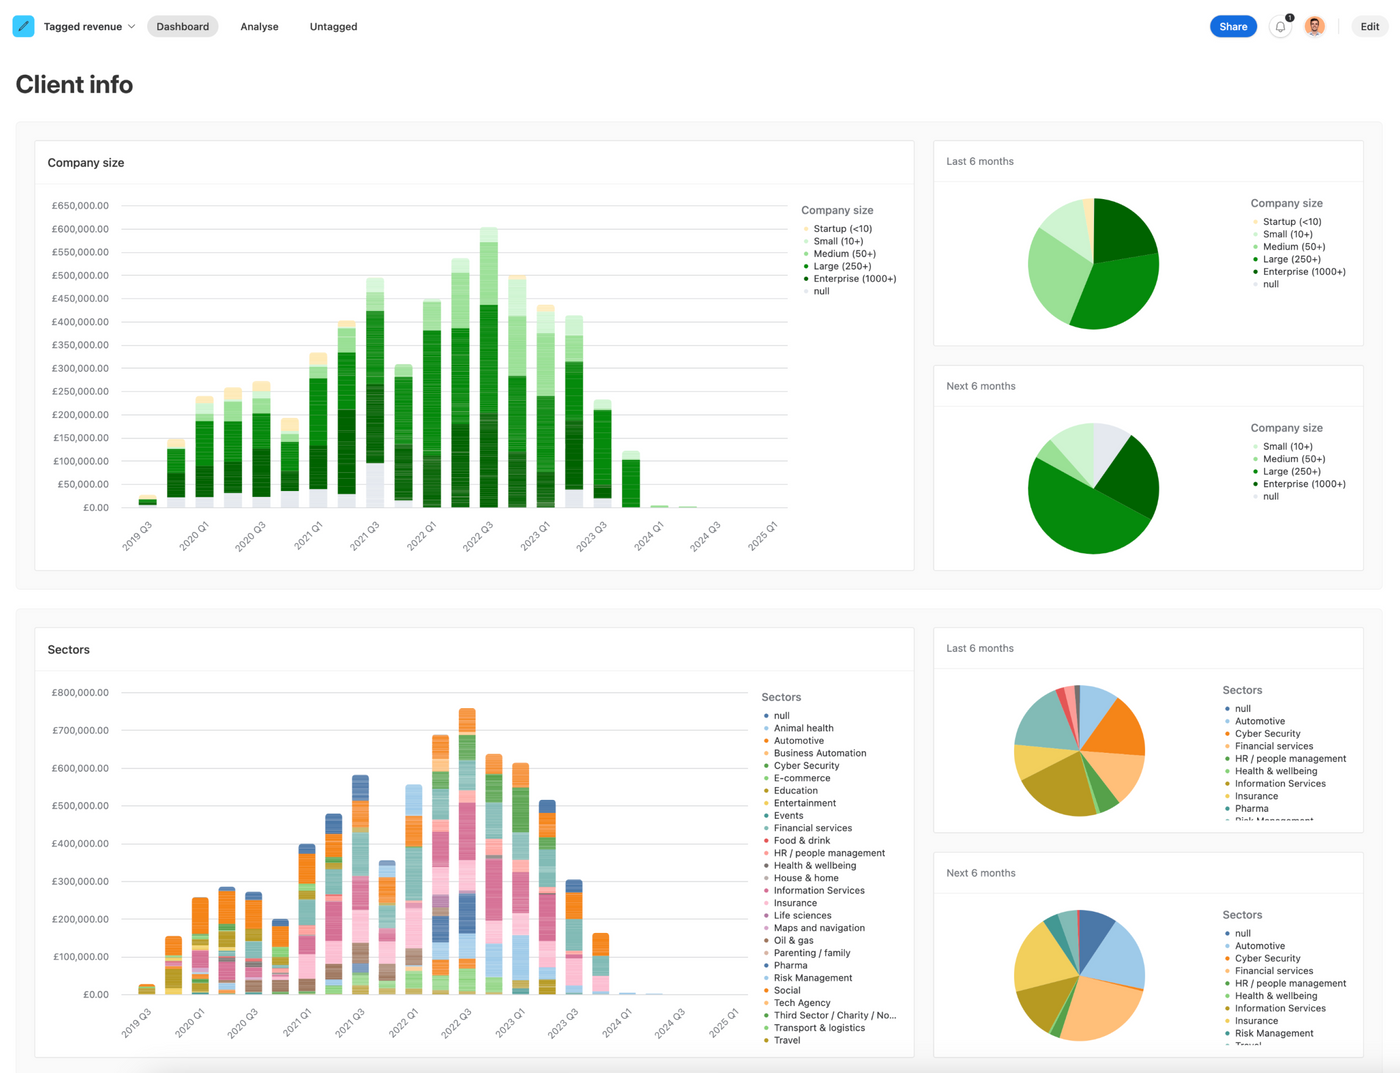This screenshot has height=1073, width=1400.
Task: Click the notification badge showing 1
Action: click(1289, 18)
